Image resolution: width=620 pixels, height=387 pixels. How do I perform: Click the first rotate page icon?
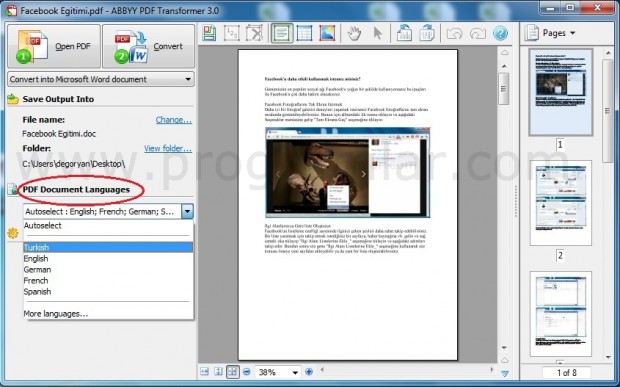(404, 33)
